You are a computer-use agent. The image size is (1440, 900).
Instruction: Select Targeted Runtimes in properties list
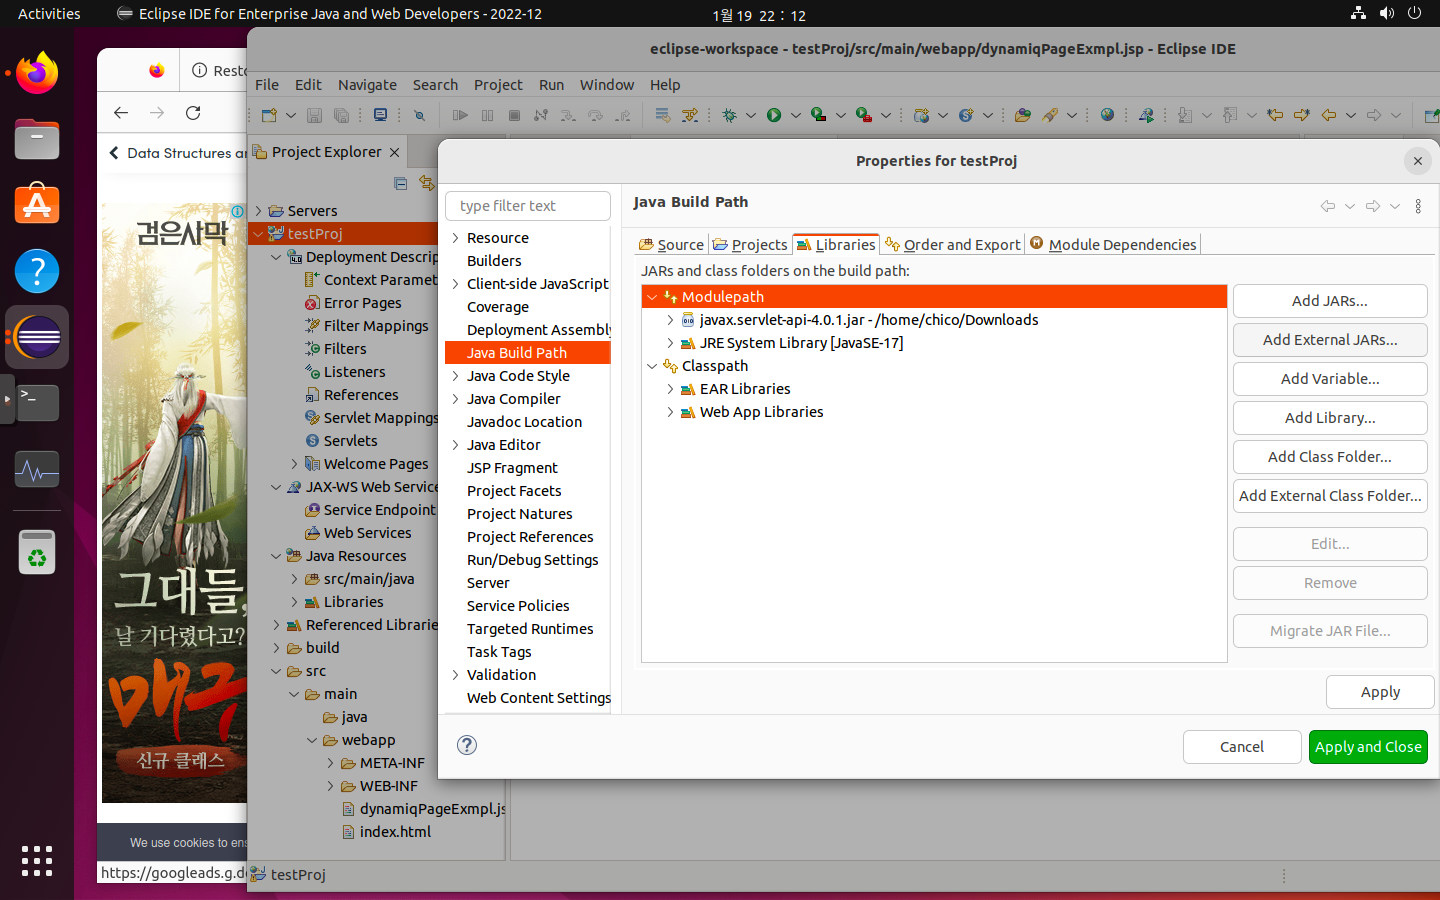coord(530,629)
